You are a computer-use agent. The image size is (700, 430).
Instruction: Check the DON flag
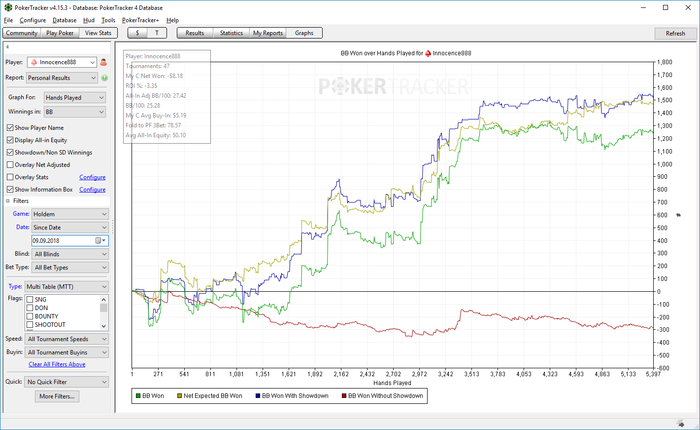coord(30,308)
